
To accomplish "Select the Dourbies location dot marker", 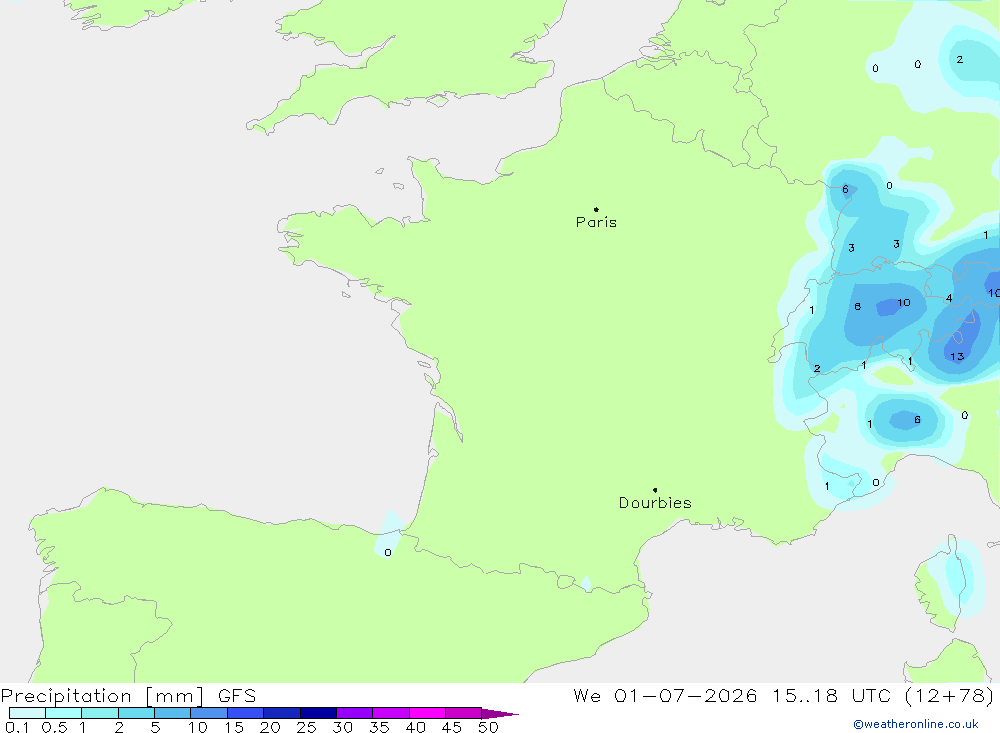I will click(655, 490).
